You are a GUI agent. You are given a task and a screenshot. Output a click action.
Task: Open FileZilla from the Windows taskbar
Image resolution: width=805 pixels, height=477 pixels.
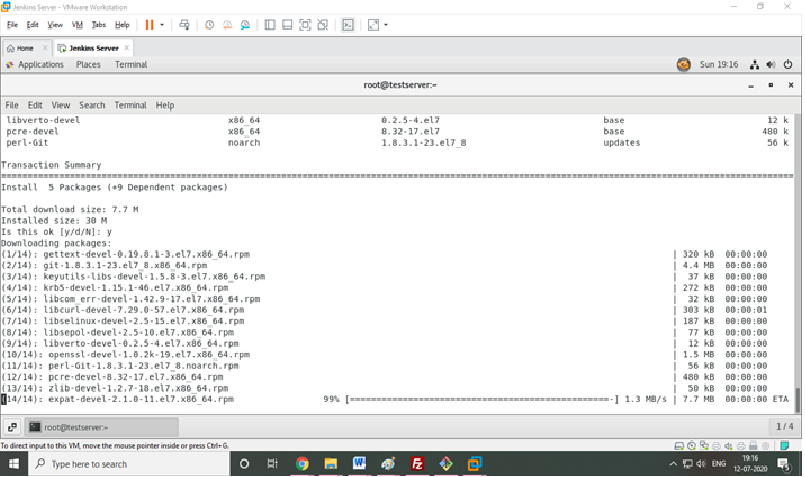pyautogui.click(x=417, y=464)
